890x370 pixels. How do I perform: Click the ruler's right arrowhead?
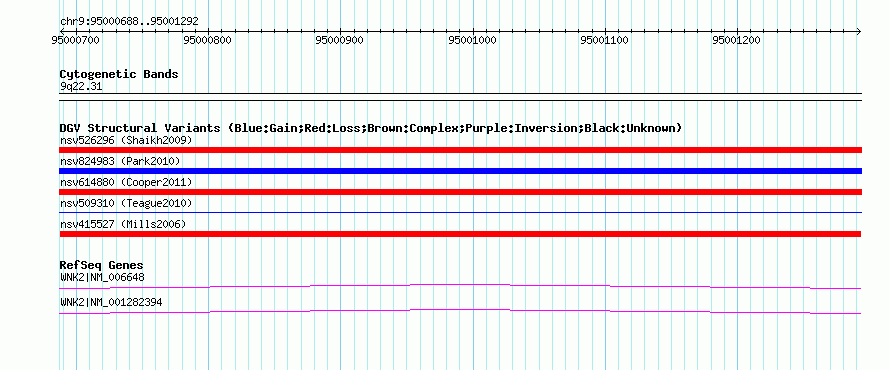pos(858,31)
